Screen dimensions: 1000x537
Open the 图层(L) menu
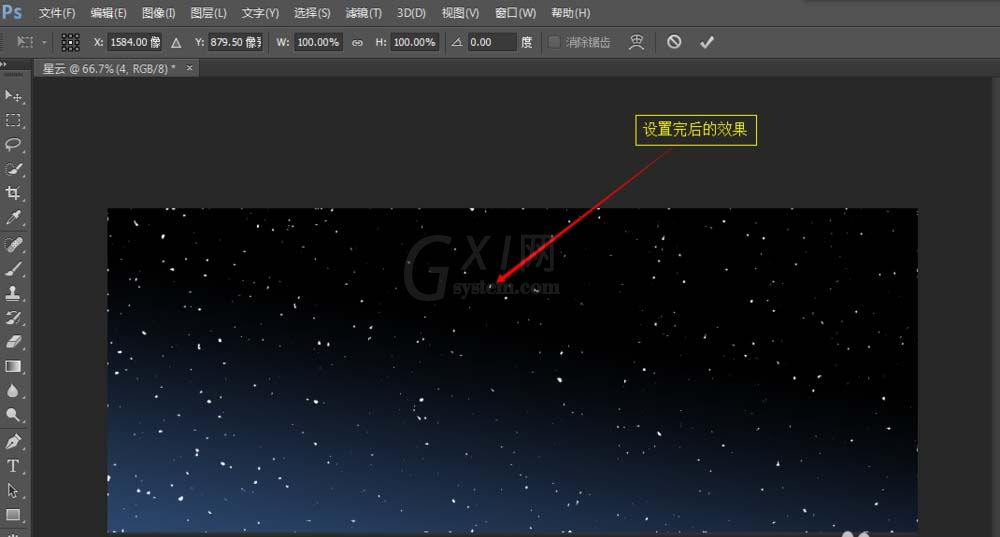pos(209,13)
